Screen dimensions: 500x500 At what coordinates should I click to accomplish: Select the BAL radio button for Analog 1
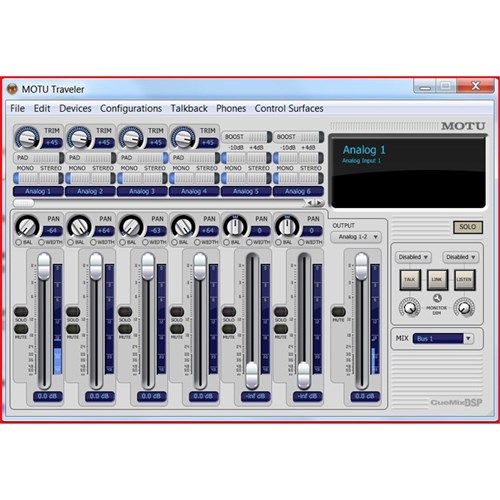point(18,242)
